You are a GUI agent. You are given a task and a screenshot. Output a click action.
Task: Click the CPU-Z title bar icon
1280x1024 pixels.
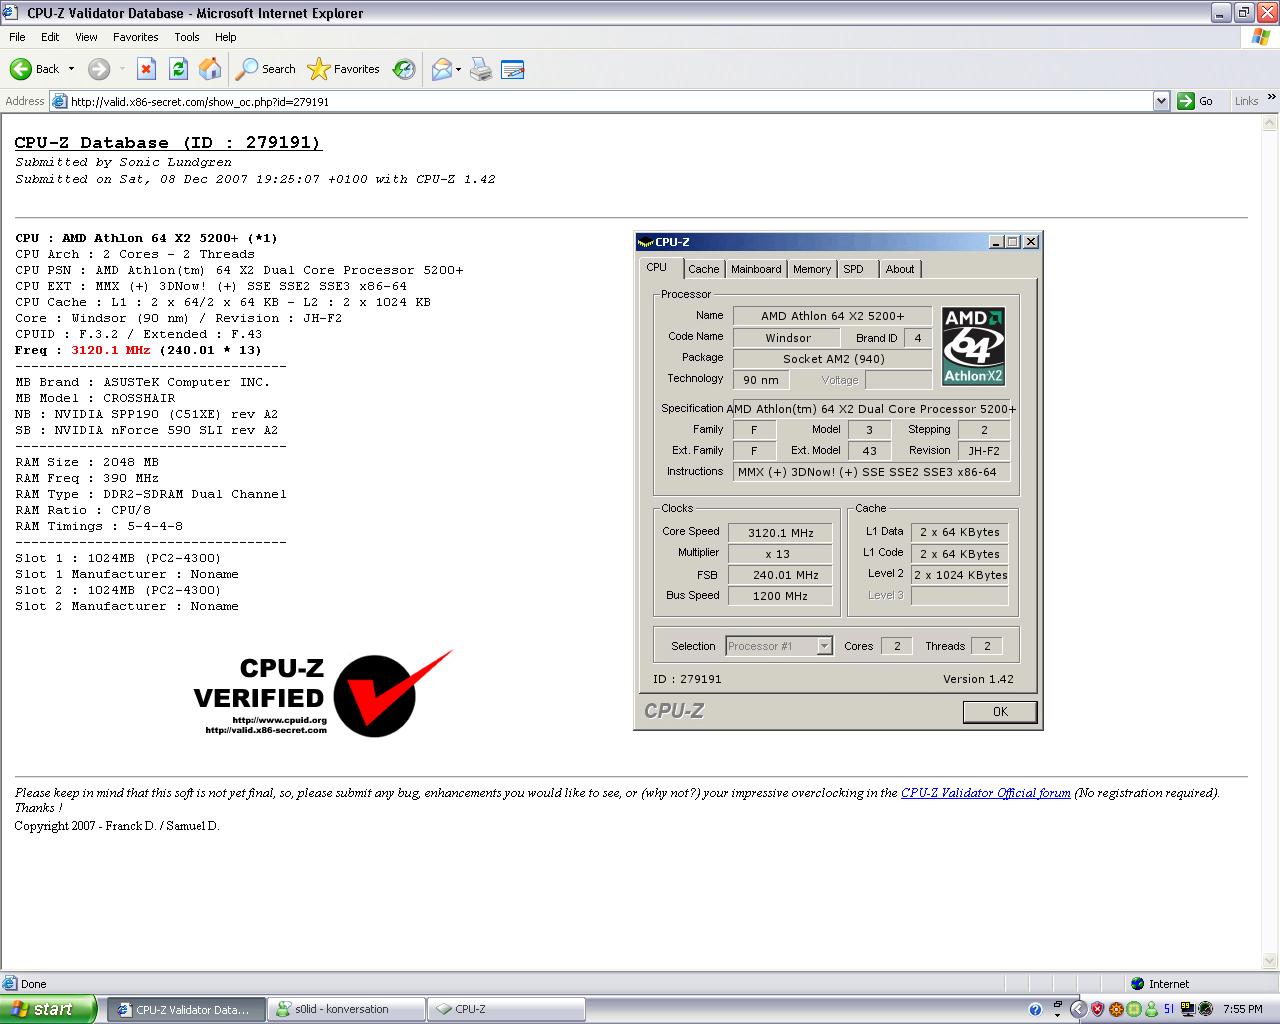645,242
